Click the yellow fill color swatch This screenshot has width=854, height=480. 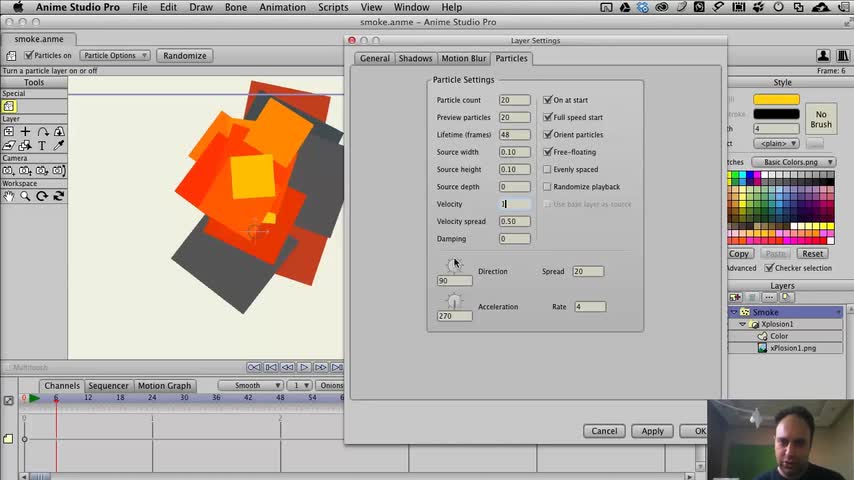pyautogui.click(x=776, y=99)
